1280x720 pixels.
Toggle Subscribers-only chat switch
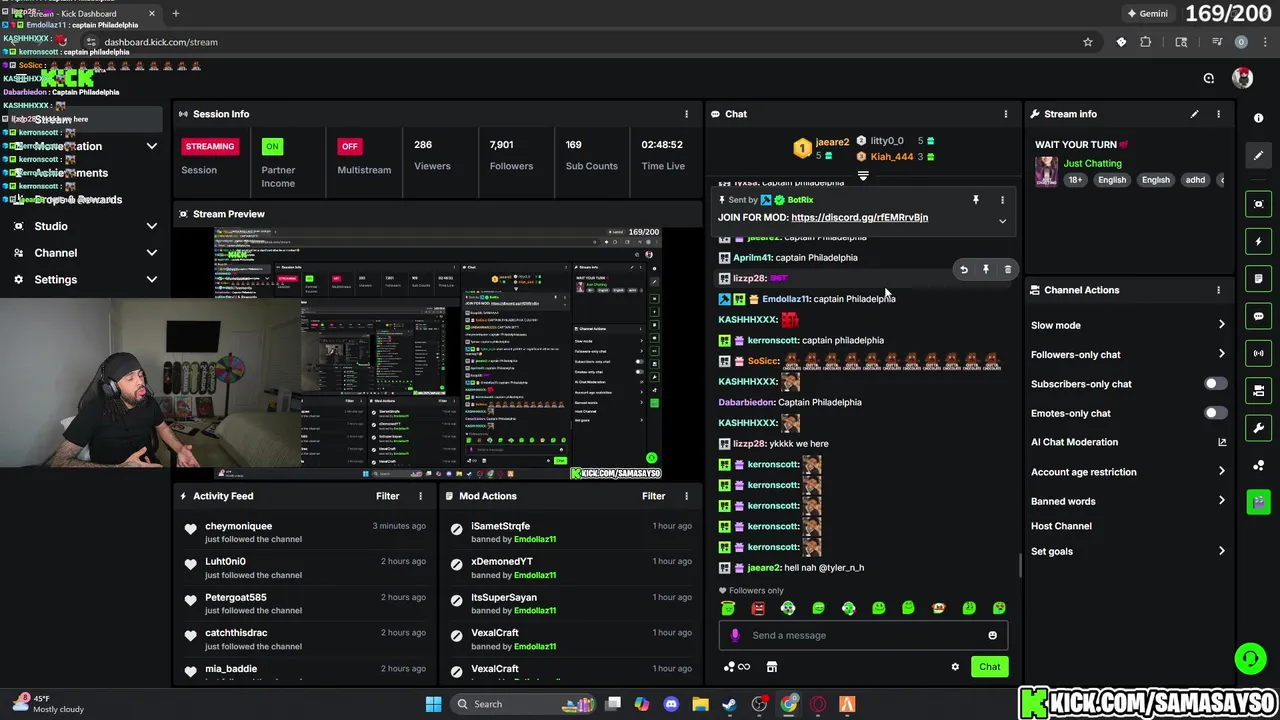tap(1215, 384)
